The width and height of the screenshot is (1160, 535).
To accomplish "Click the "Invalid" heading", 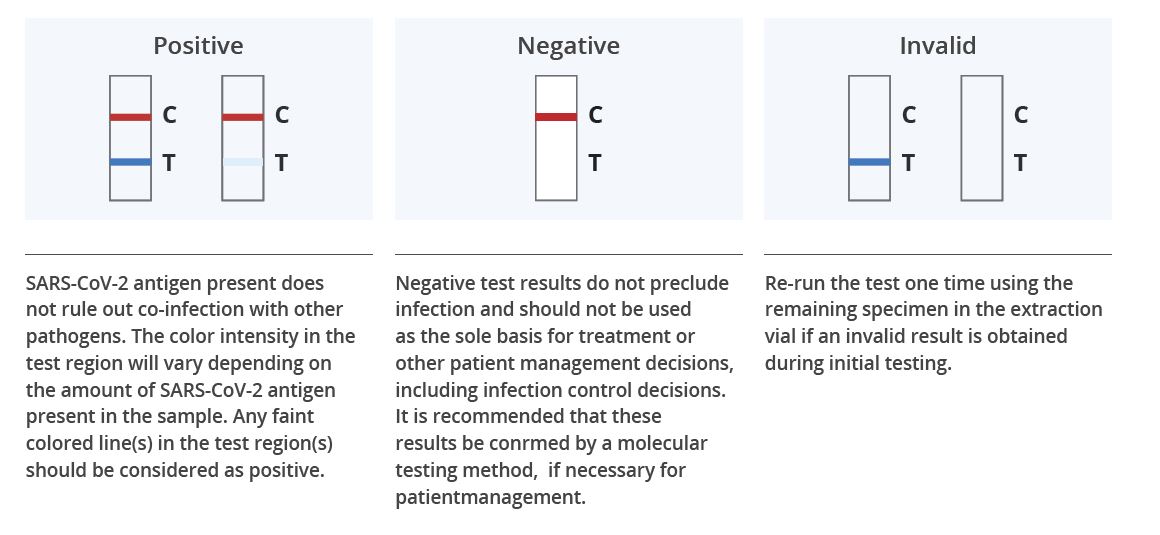I will click(937, 46).
